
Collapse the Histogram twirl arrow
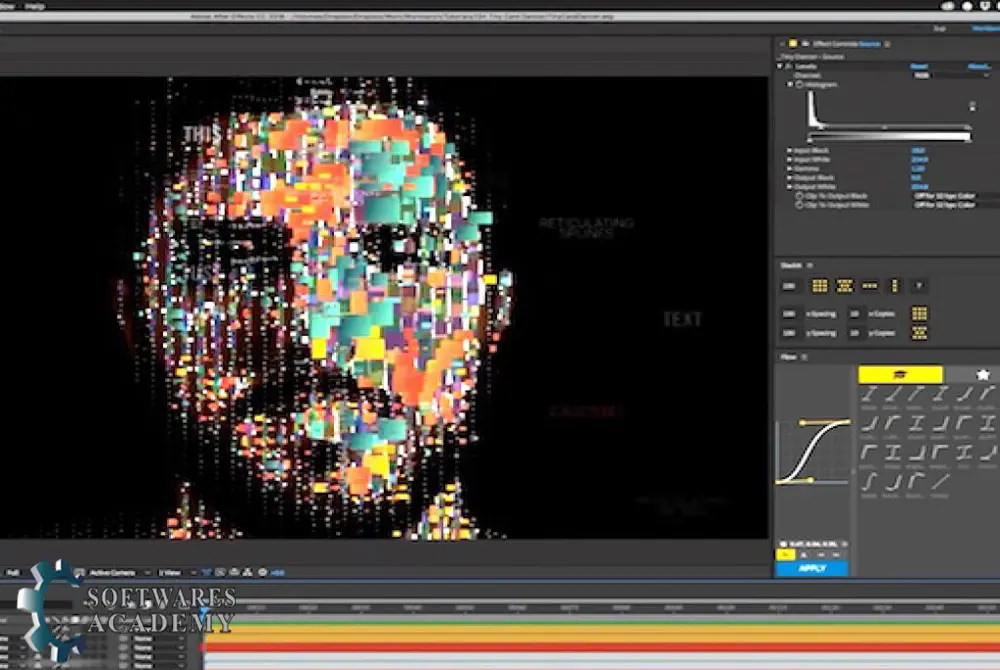click(790, 84)
